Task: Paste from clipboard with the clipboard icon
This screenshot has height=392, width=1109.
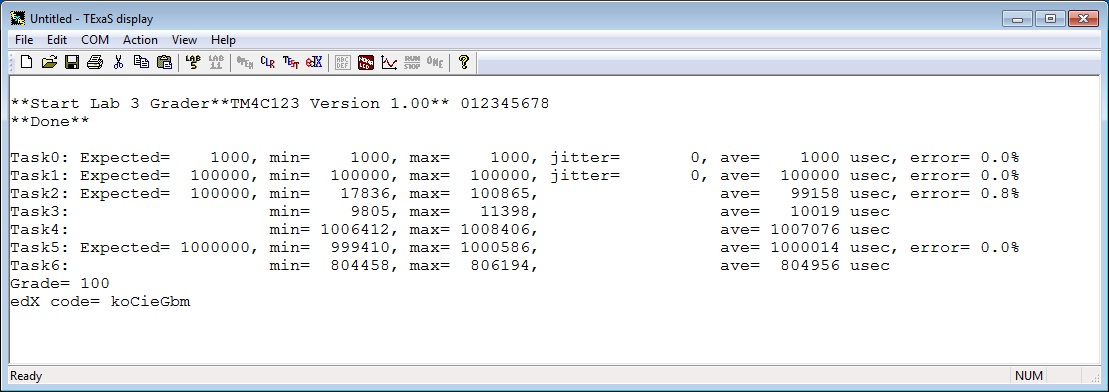Action: (x=164, y=62)
